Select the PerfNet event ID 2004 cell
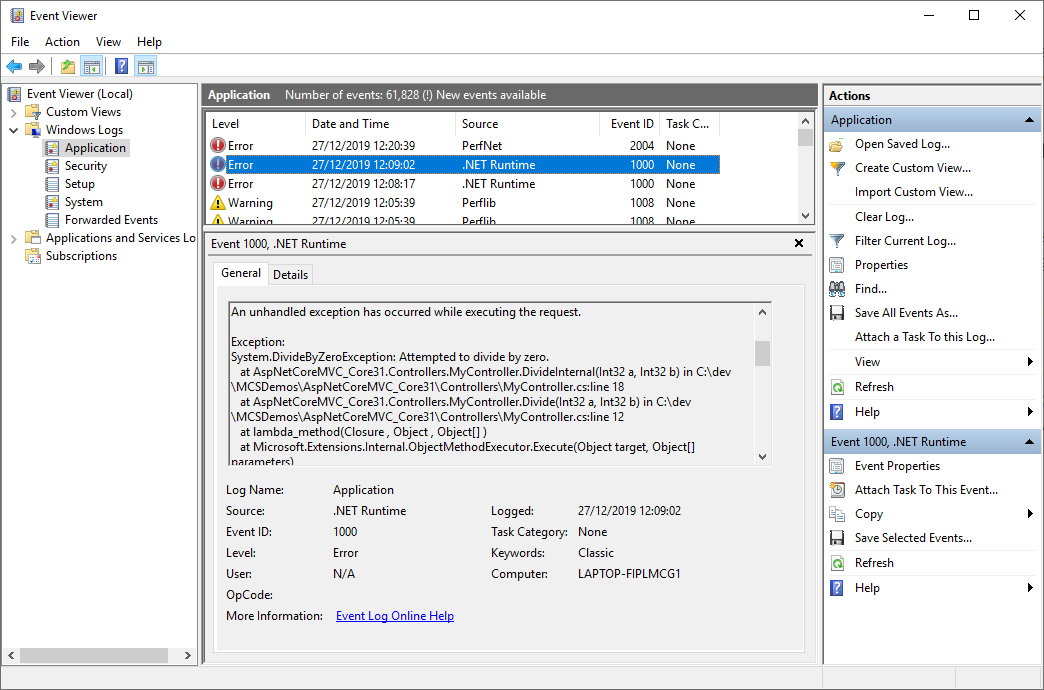 click(x=642, y=146)
